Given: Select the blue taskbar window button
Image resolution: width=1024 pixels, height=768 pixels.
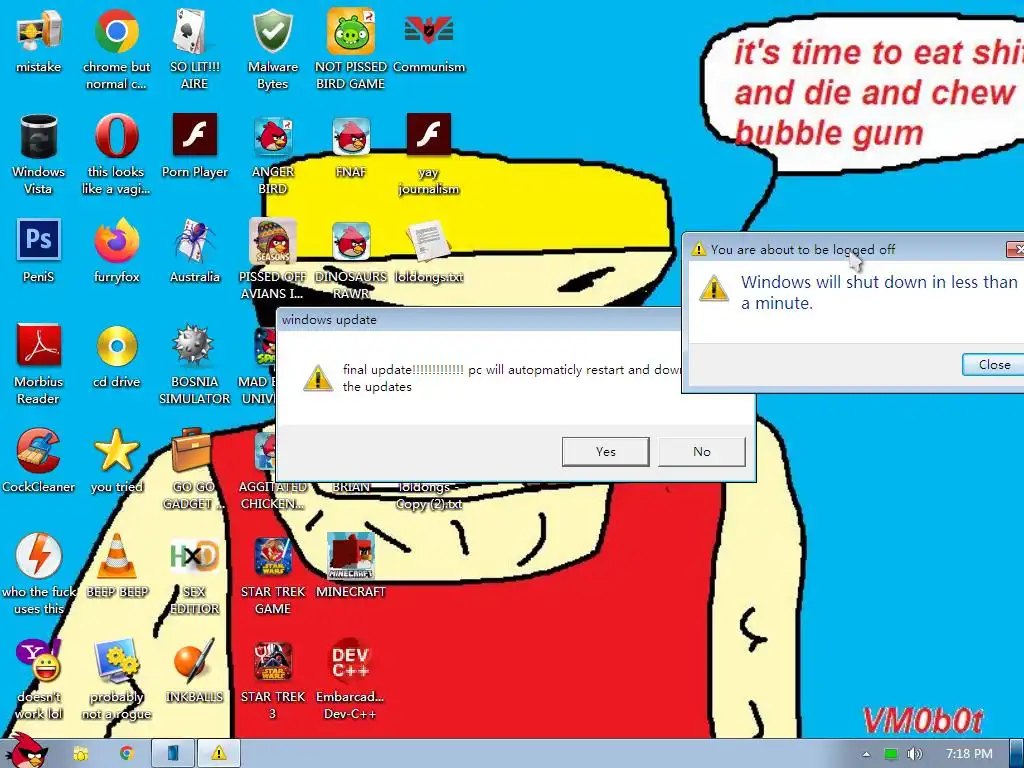Looking at the screenshot, I should pyautogui.click(x=172, y=753).
